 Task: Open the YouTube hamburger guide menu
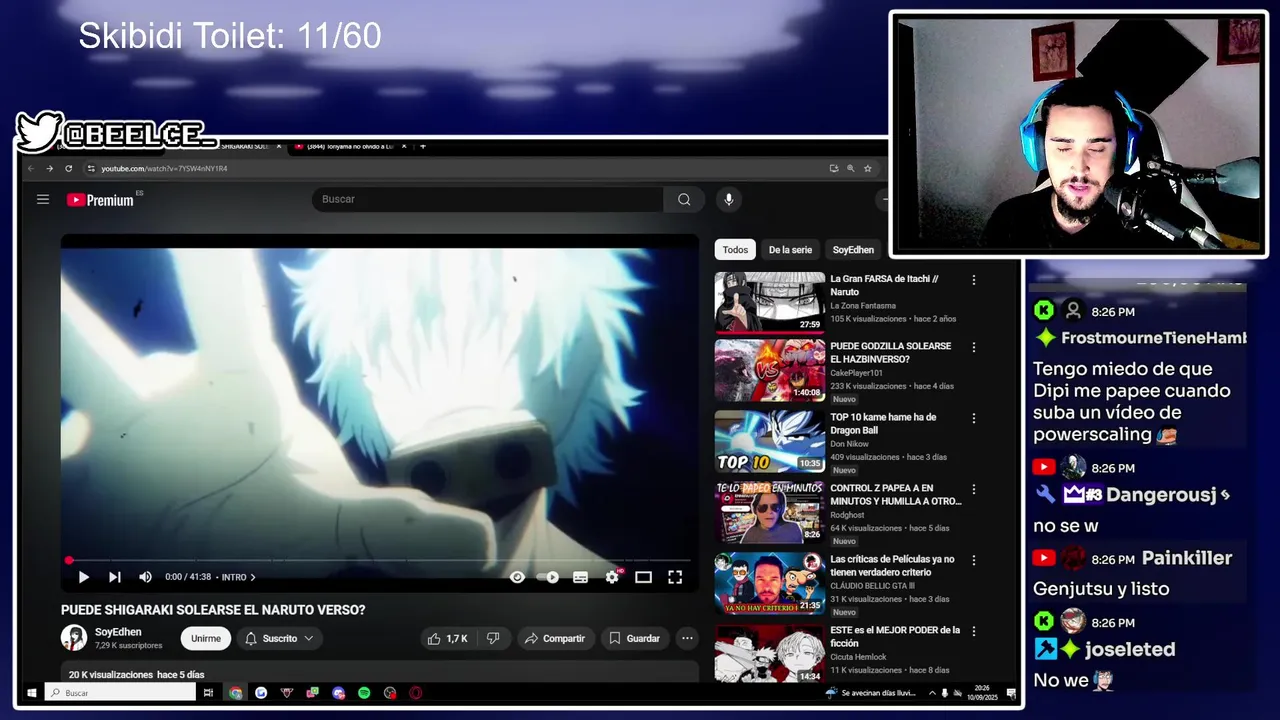pos(43,199)
